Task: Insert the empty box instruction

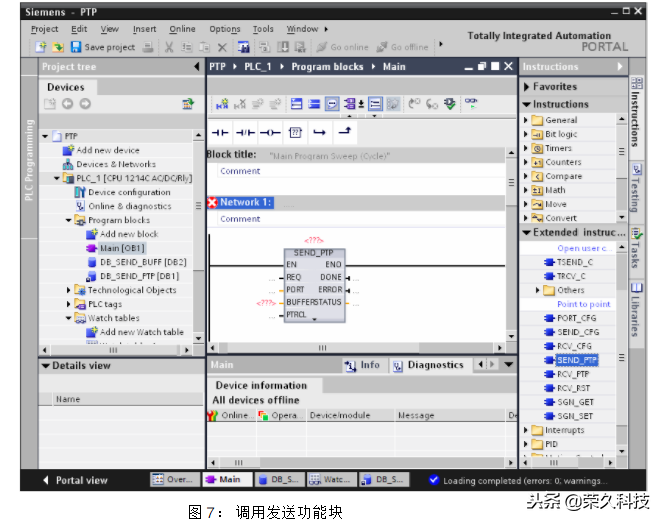Action: click(295, 133)
